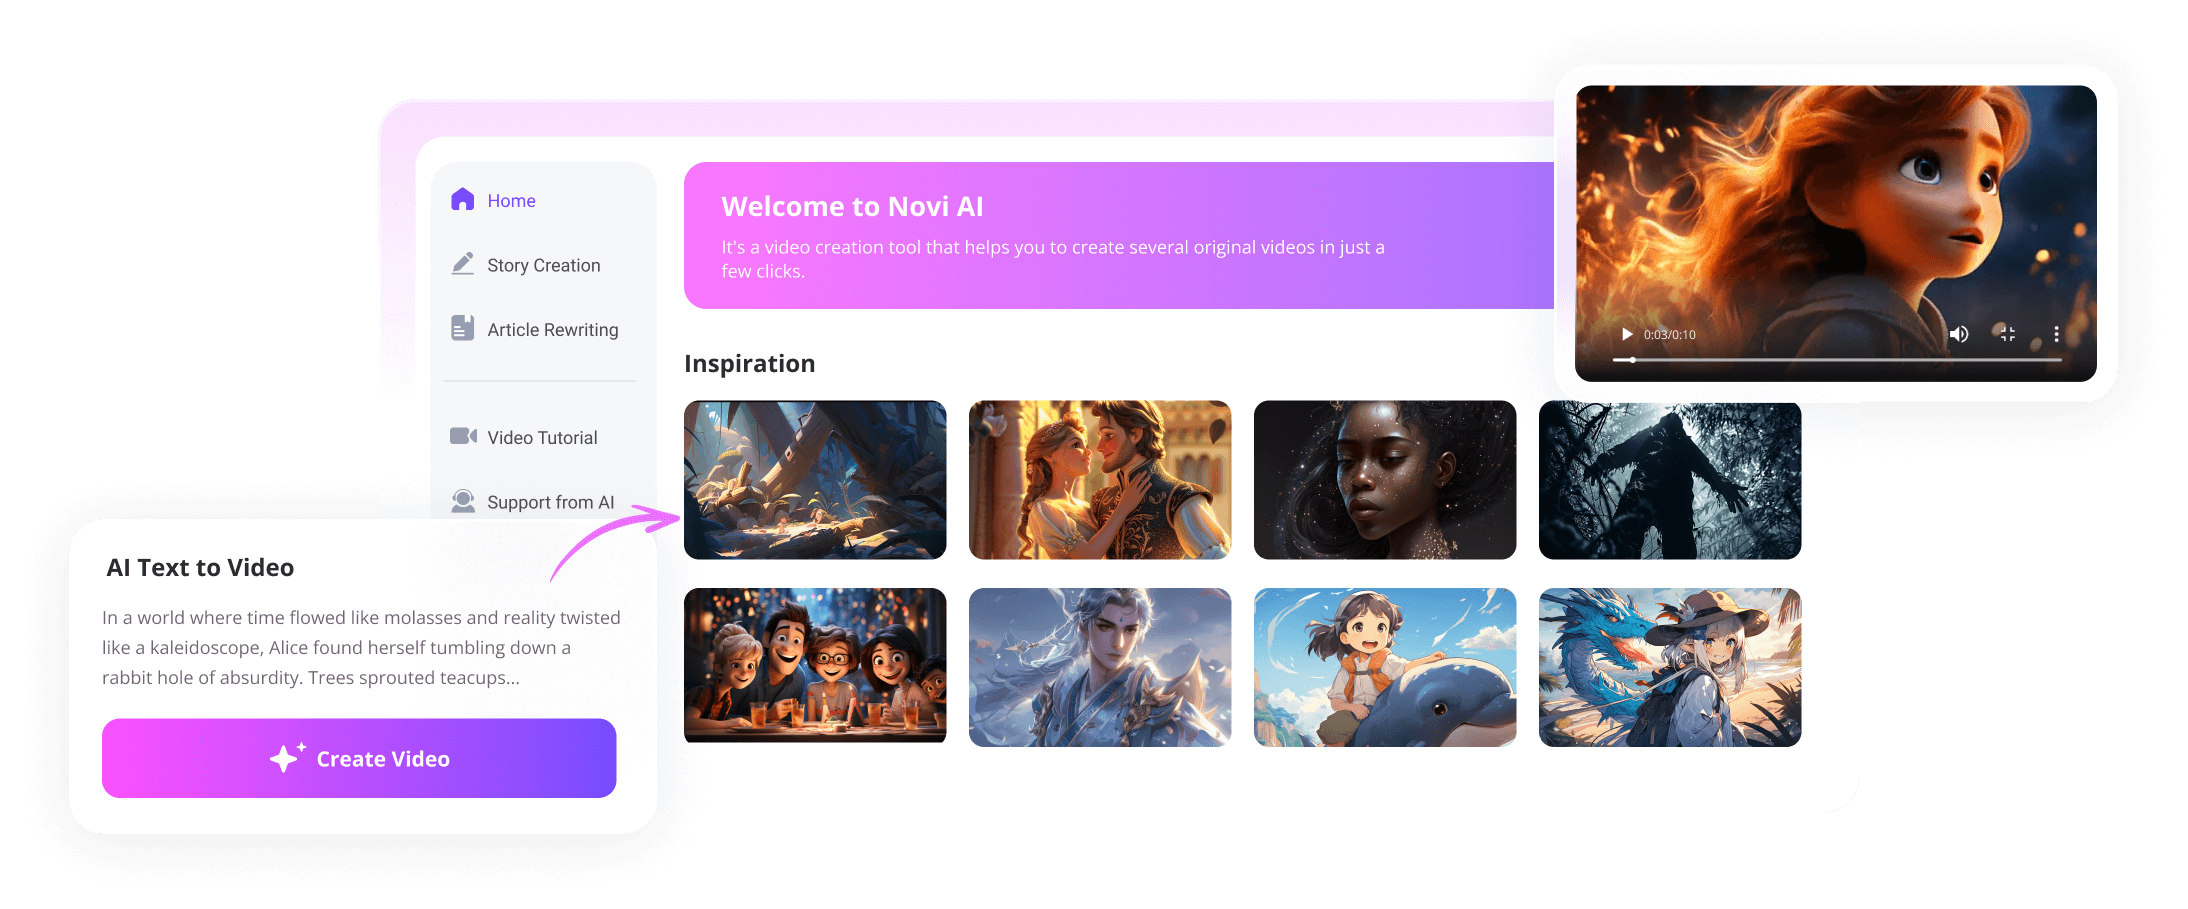2188x909 pixels.
Task: Click the Video Tutorial camera icon
Action: pyautogui.click(x=463, y=436)
